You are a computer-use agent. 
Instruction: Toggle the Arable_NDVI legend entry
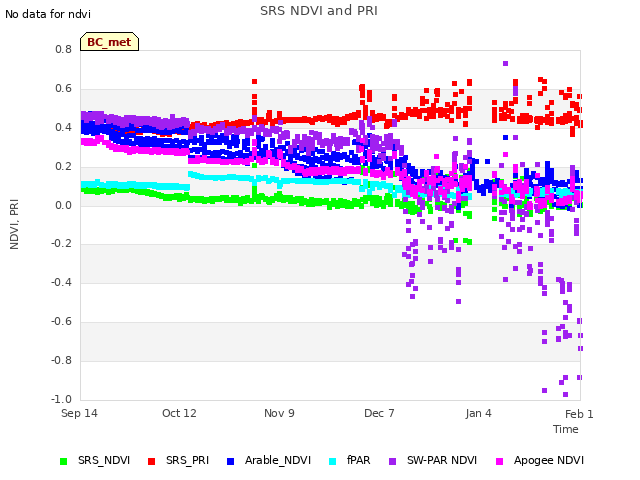tap(269, 460)
